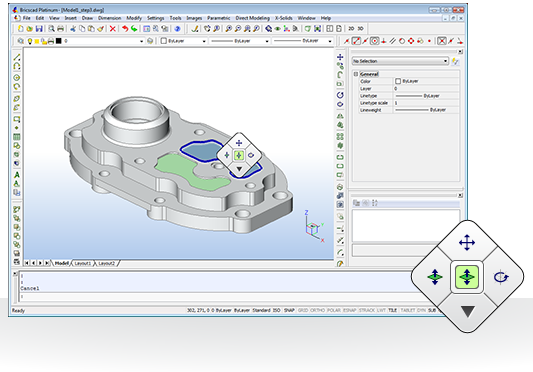533x372 pixels.
Task: Toggle ESNAP in the status bar
Action: (x=350, y=310)
